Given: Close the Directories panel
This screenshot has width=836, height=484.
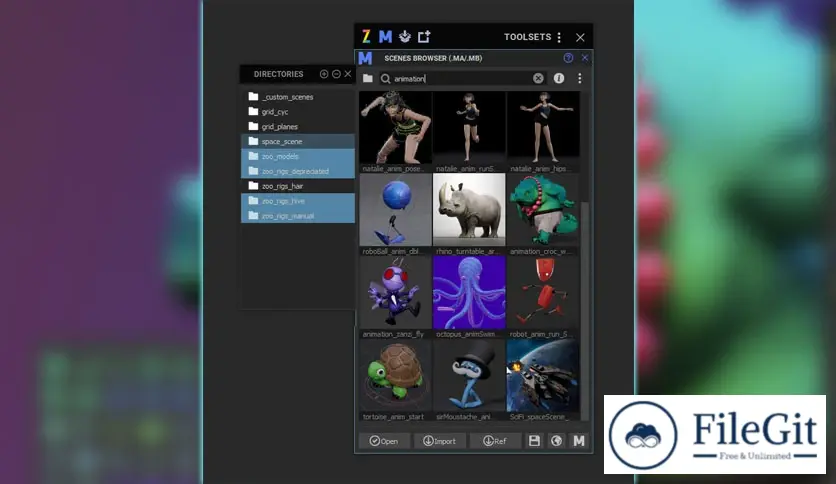Looking at the screenshot, I should point(348,74).
